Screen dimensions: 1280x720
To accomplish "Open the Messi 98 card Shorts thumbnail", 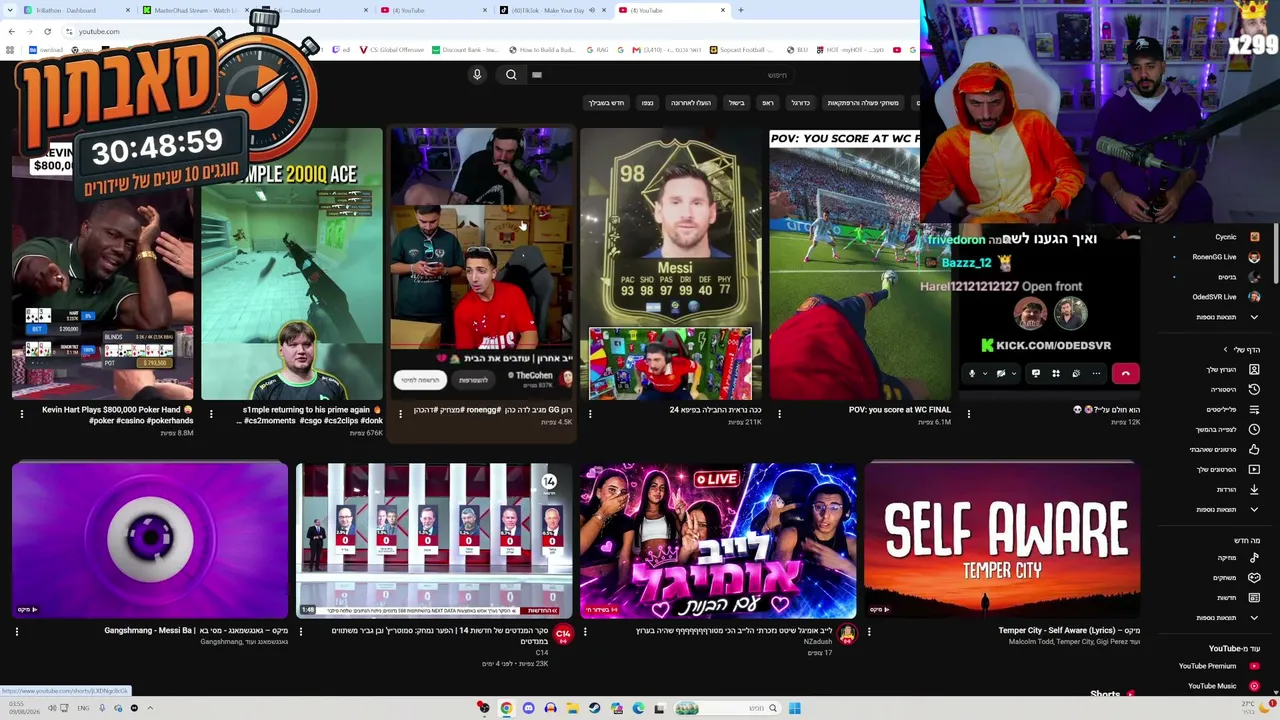I will pos(671,264).
